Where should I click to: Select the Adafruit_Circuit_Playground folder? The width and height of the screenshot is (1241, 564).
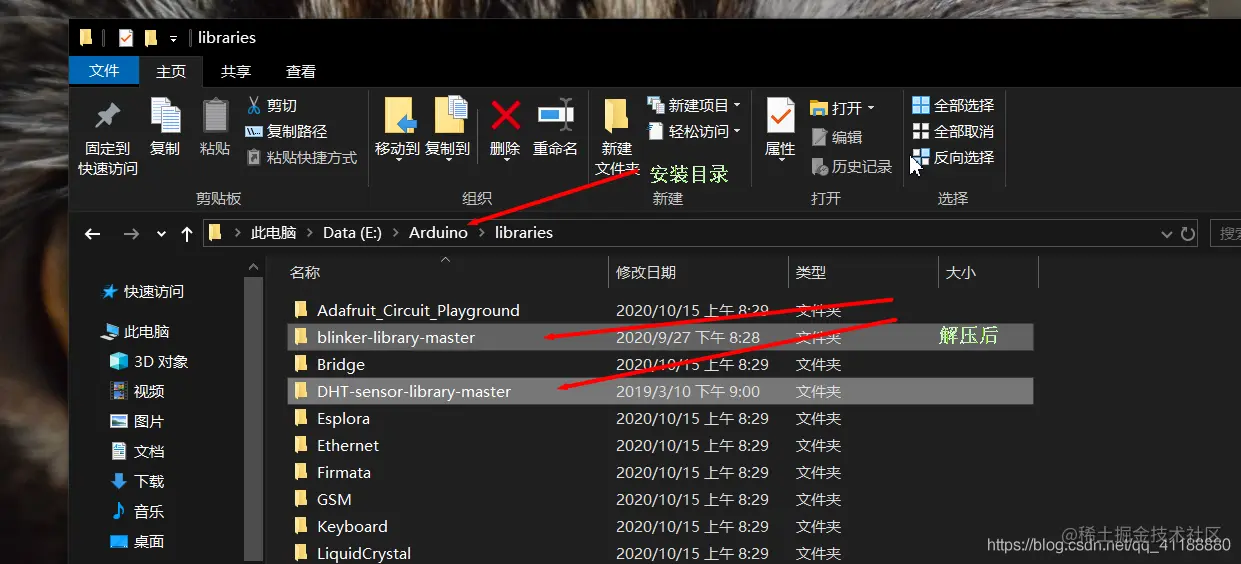coord(660,310)
